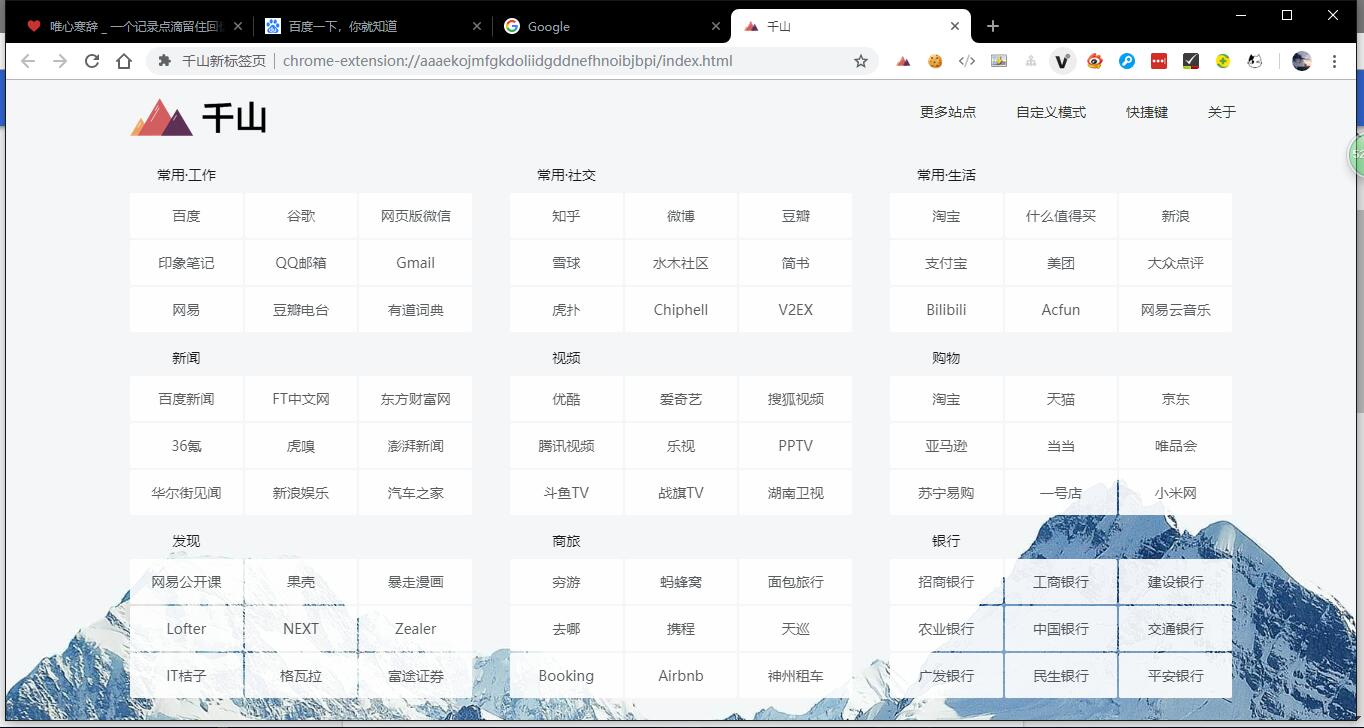Open the cookie extension icon
Image resolution: width=1364 pixels, height=728 pixels.
click(x=935, y=61)
